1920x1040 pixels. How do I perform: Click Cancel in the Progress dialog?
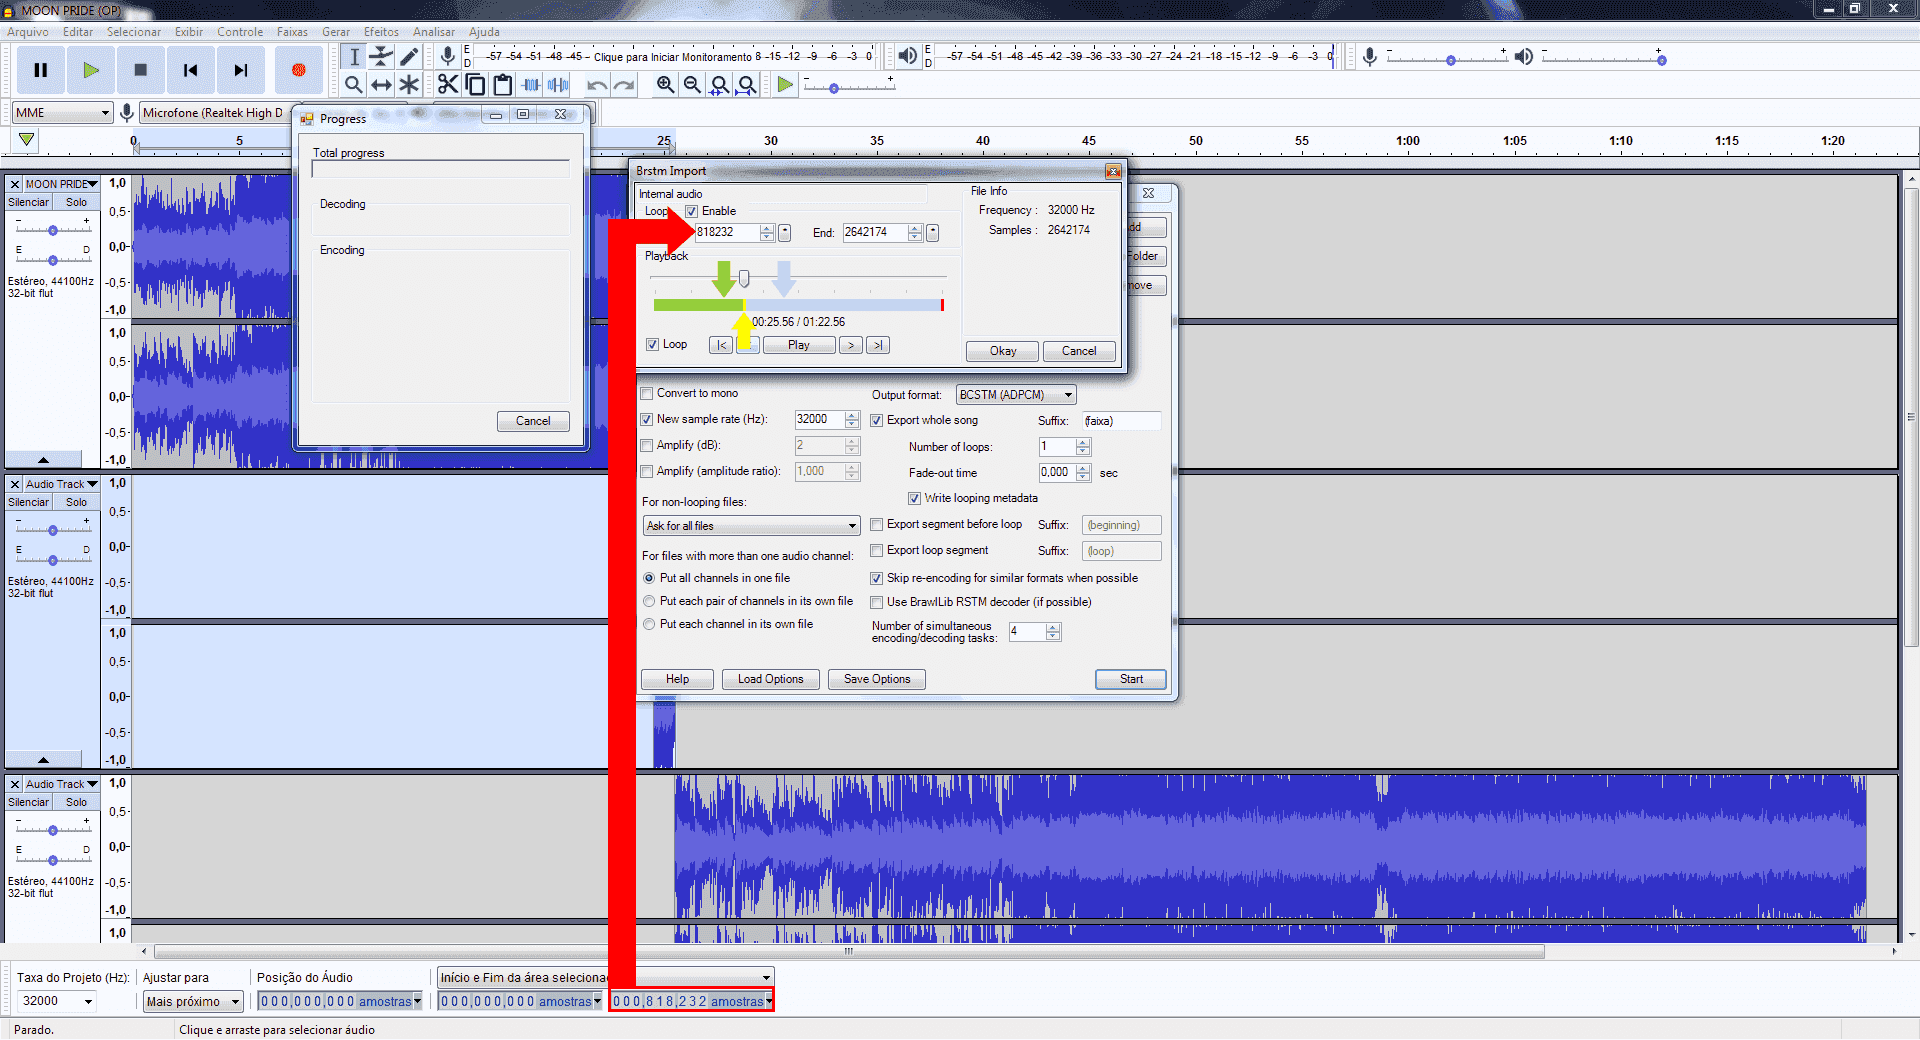[533, 421]
